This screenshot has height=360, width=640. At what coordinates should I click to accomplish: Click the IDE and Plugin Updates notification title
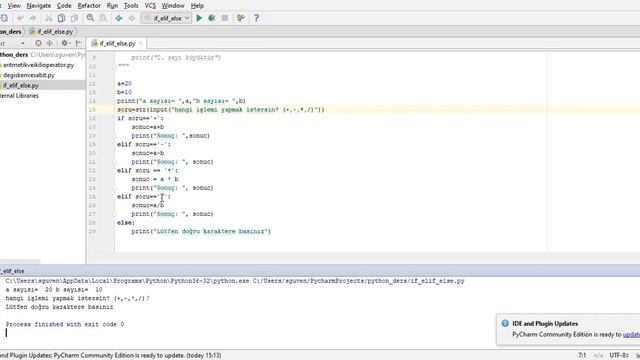pos(545,324)
